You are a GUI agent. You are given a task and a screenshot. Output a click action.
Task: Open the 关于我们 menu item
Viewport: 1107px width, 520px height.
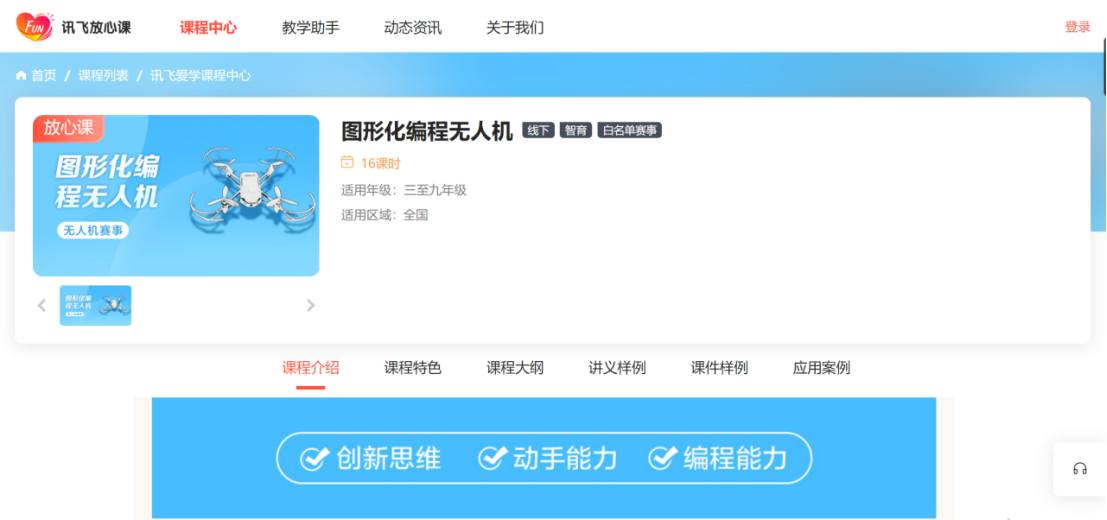point(514,28)
